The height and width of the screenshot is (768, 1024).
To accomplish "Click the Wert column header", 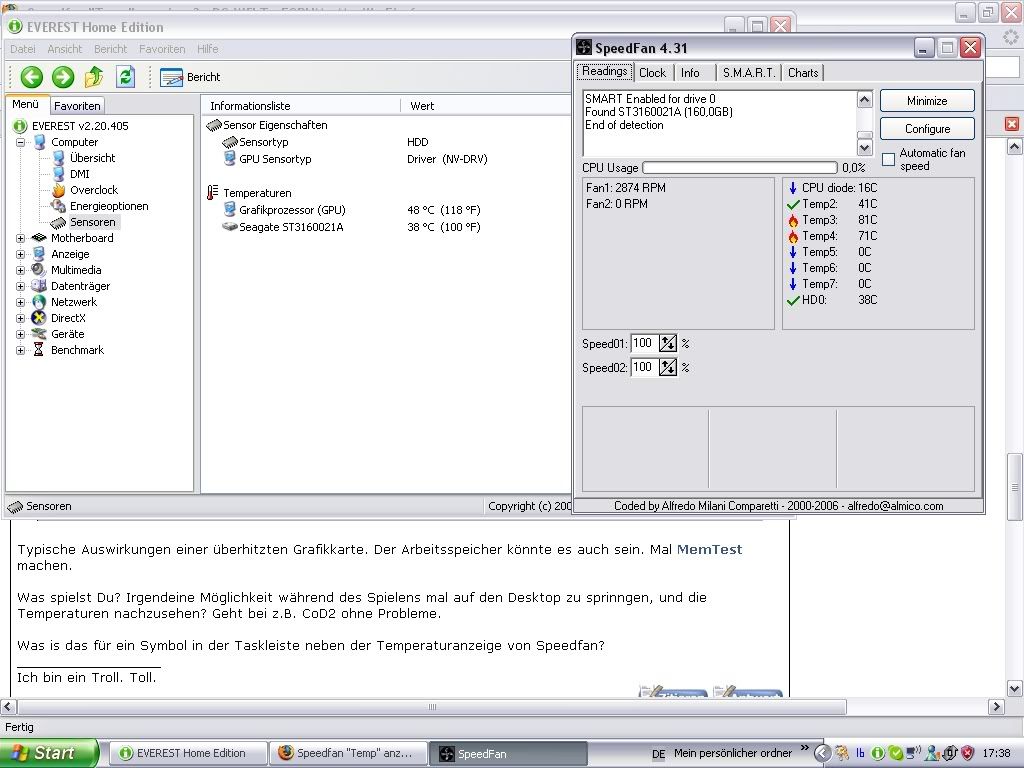I will (x=486, y=106).
